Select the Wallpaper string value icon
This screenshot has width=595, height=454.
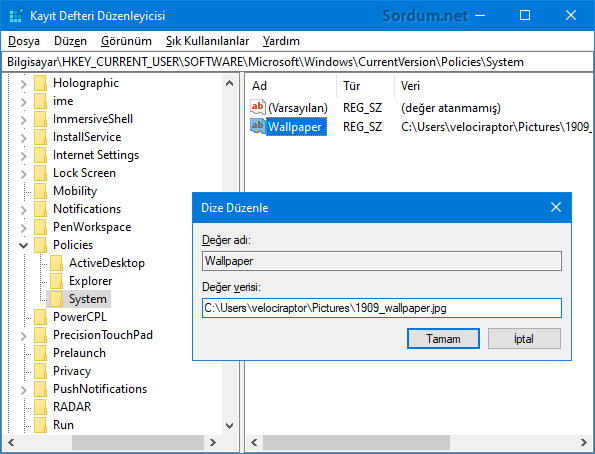click(x=257, y=126)
